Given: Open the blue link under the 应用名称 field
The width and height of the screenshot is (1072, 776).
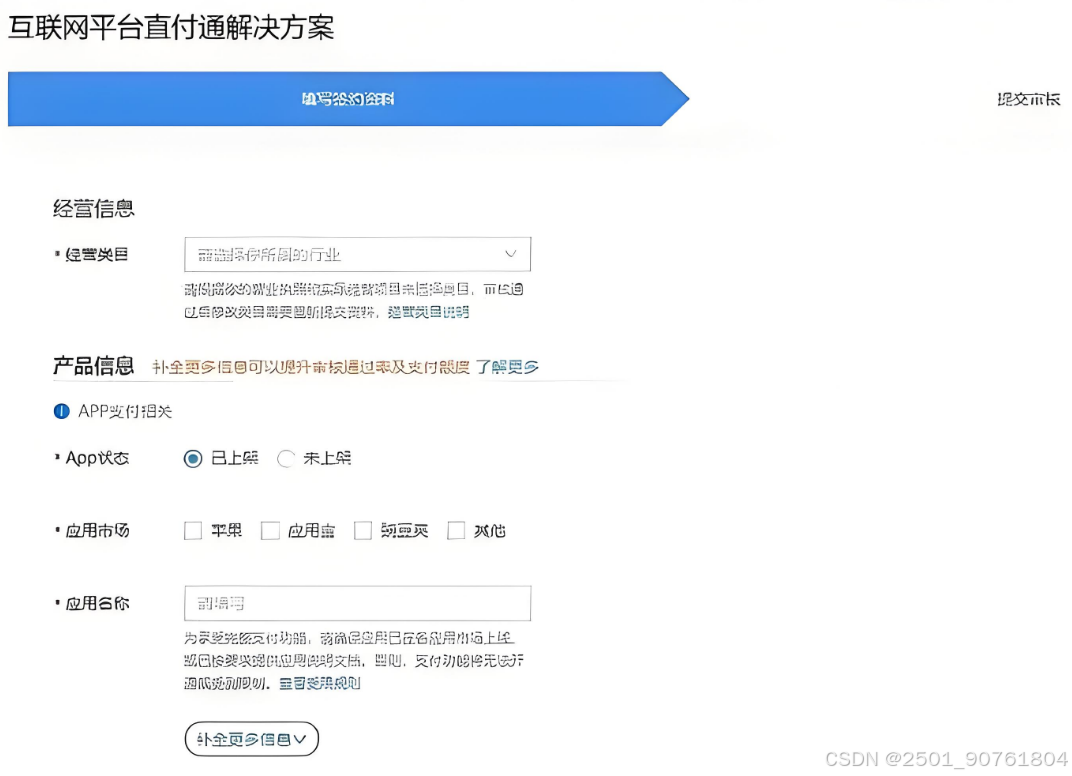Looking at the screenshot, I should point(320,683).
